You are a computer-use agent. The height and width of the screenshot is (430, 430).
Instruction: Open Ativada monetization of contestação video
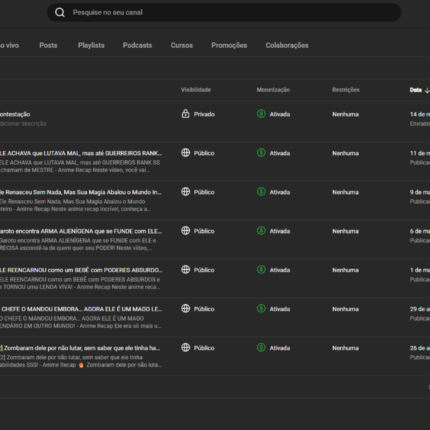(280, 114)
